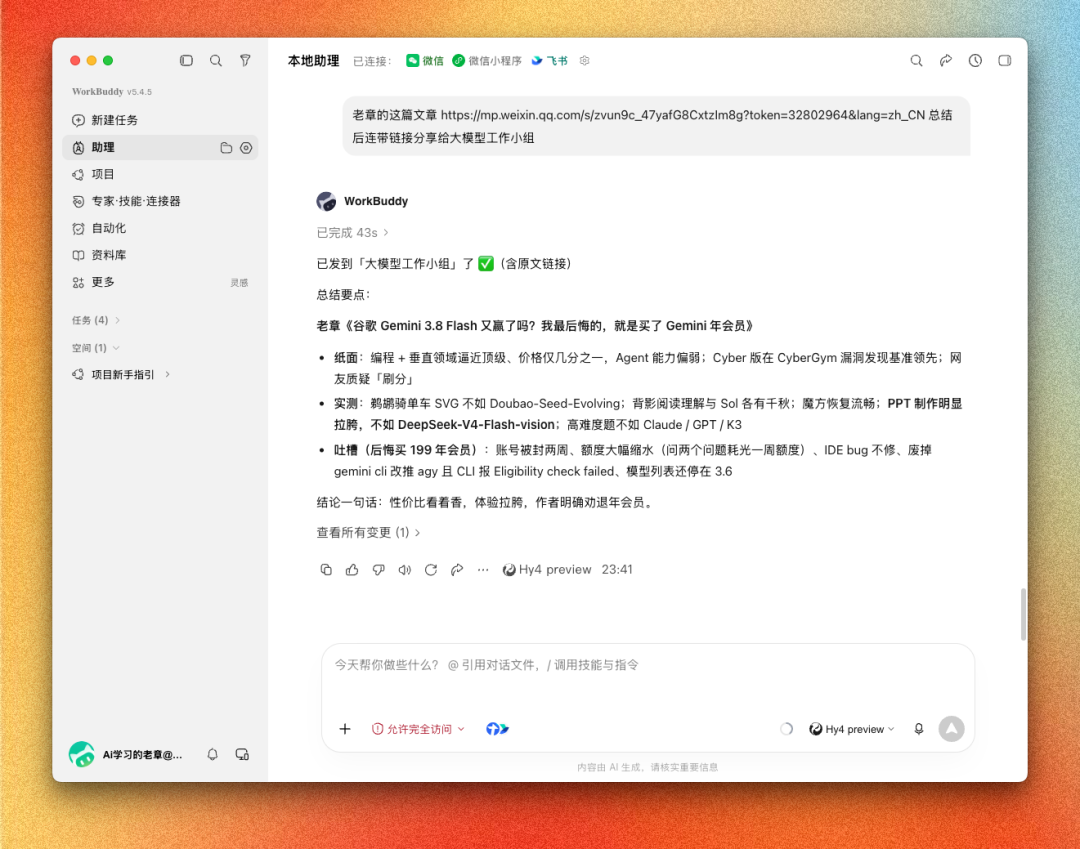Open 自动化 in the sidebar

coord(160,228)
